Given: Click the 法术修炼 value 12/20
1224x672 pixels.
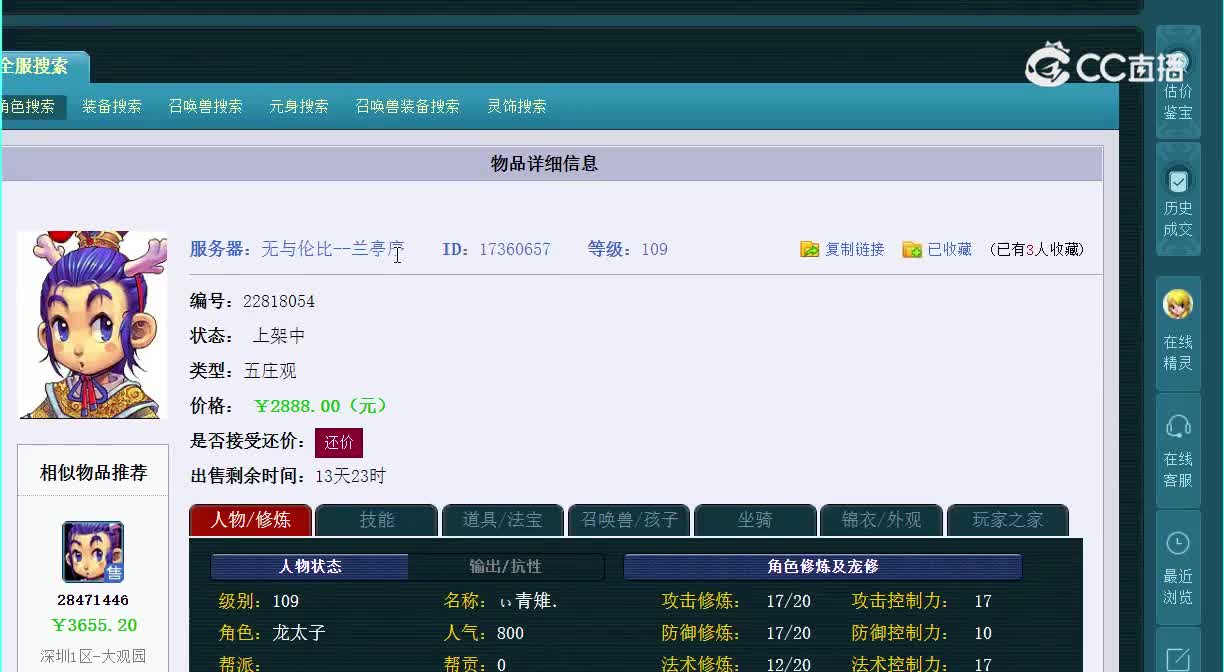Looking at the screenshot, I should tap(789, 665).
